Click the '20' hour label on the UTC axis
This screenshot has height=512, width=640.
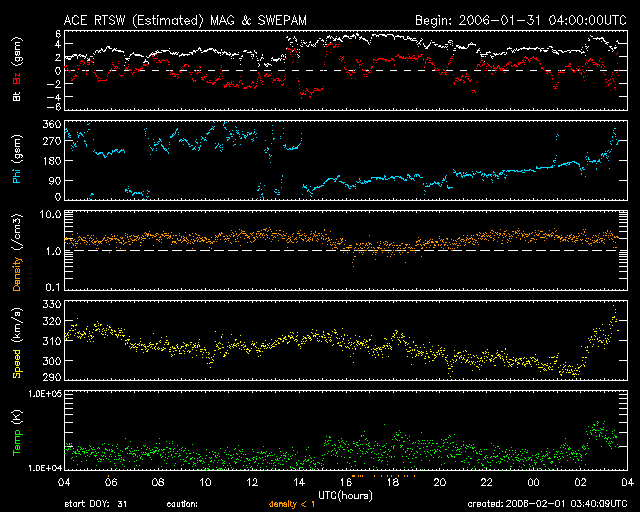(440, 483)
